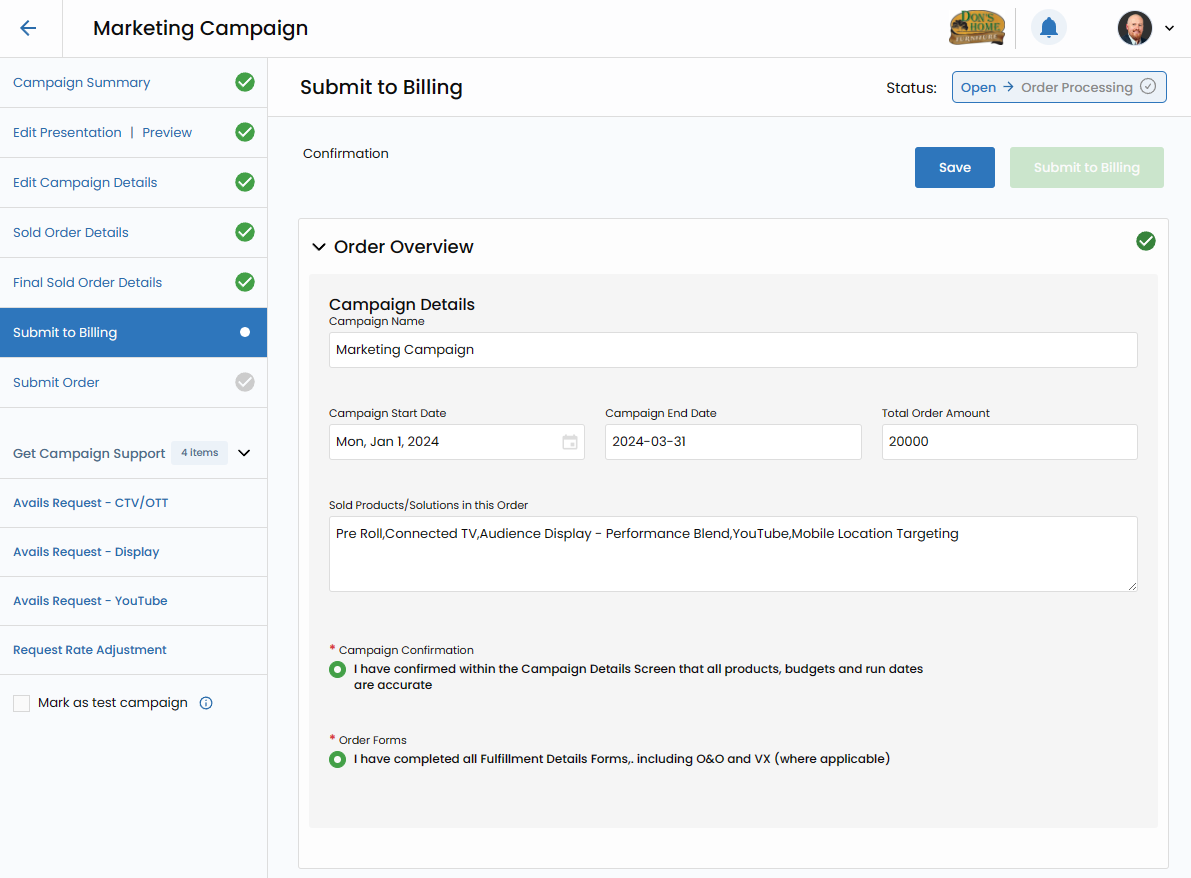Screen dimensions: 1191x878
Task: Select the Campaign Confirmation radio button
Action: (338, 669)
